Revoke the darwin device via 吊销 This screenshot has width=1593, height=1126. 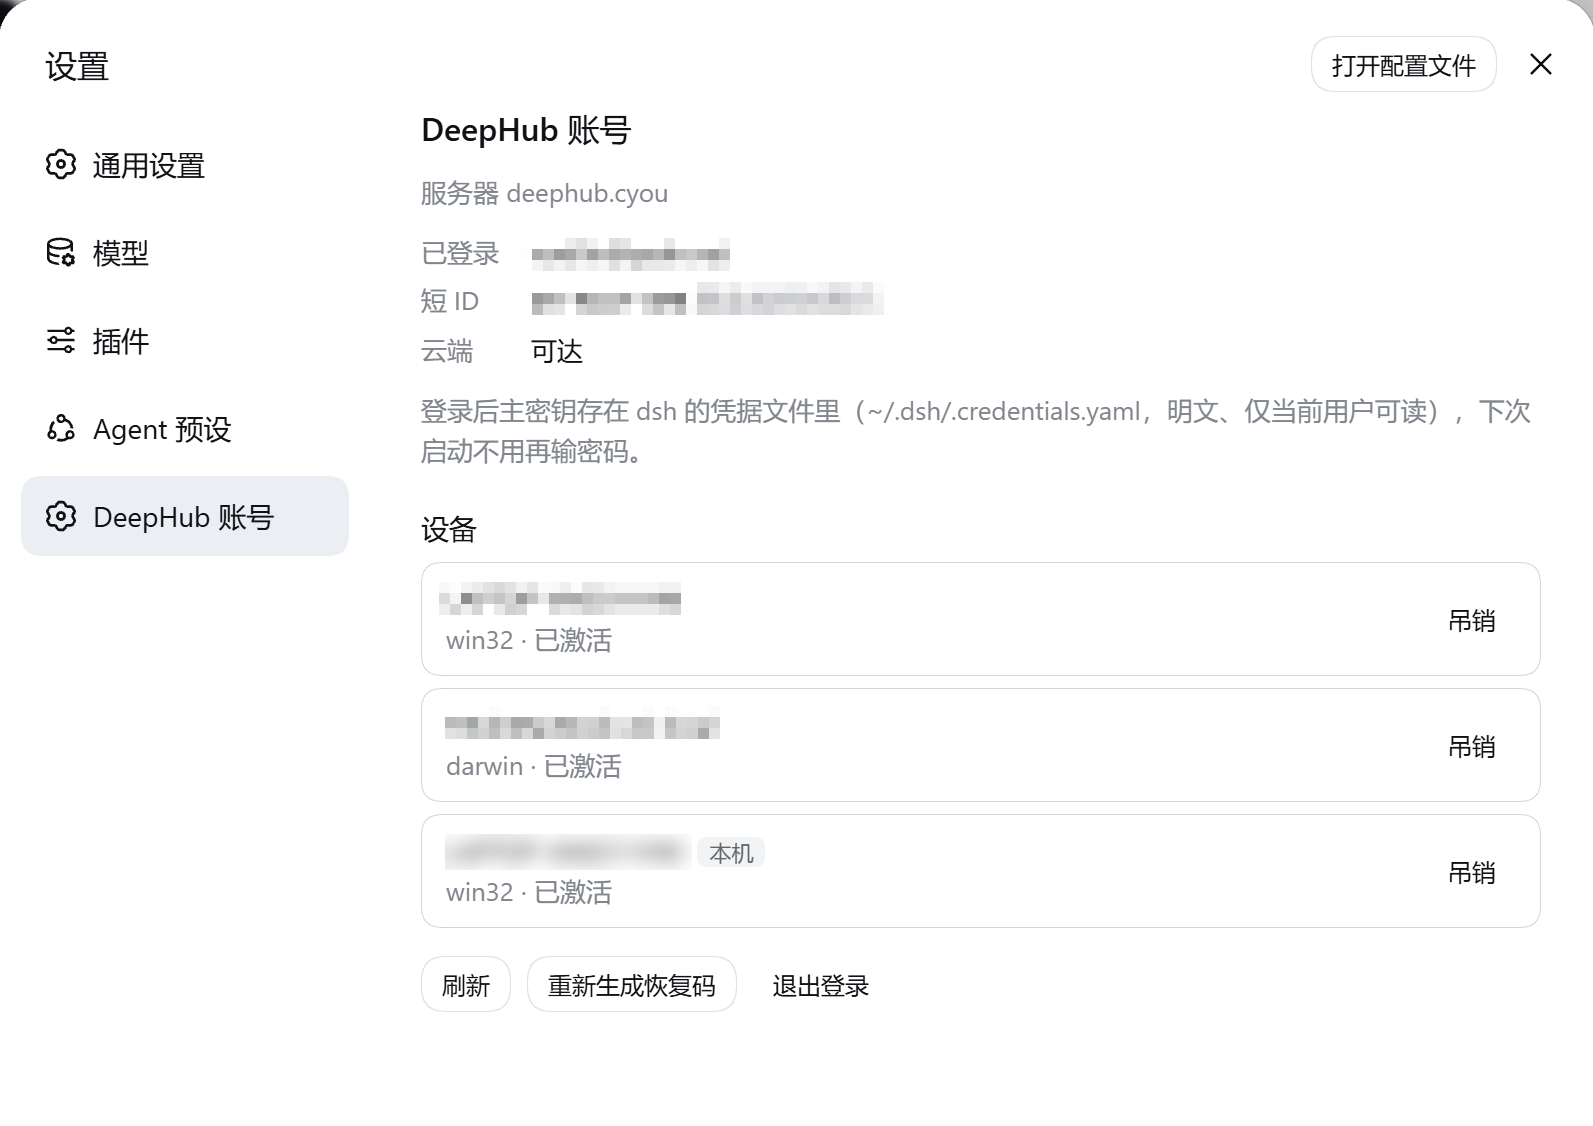click(x=1472, y=747)
